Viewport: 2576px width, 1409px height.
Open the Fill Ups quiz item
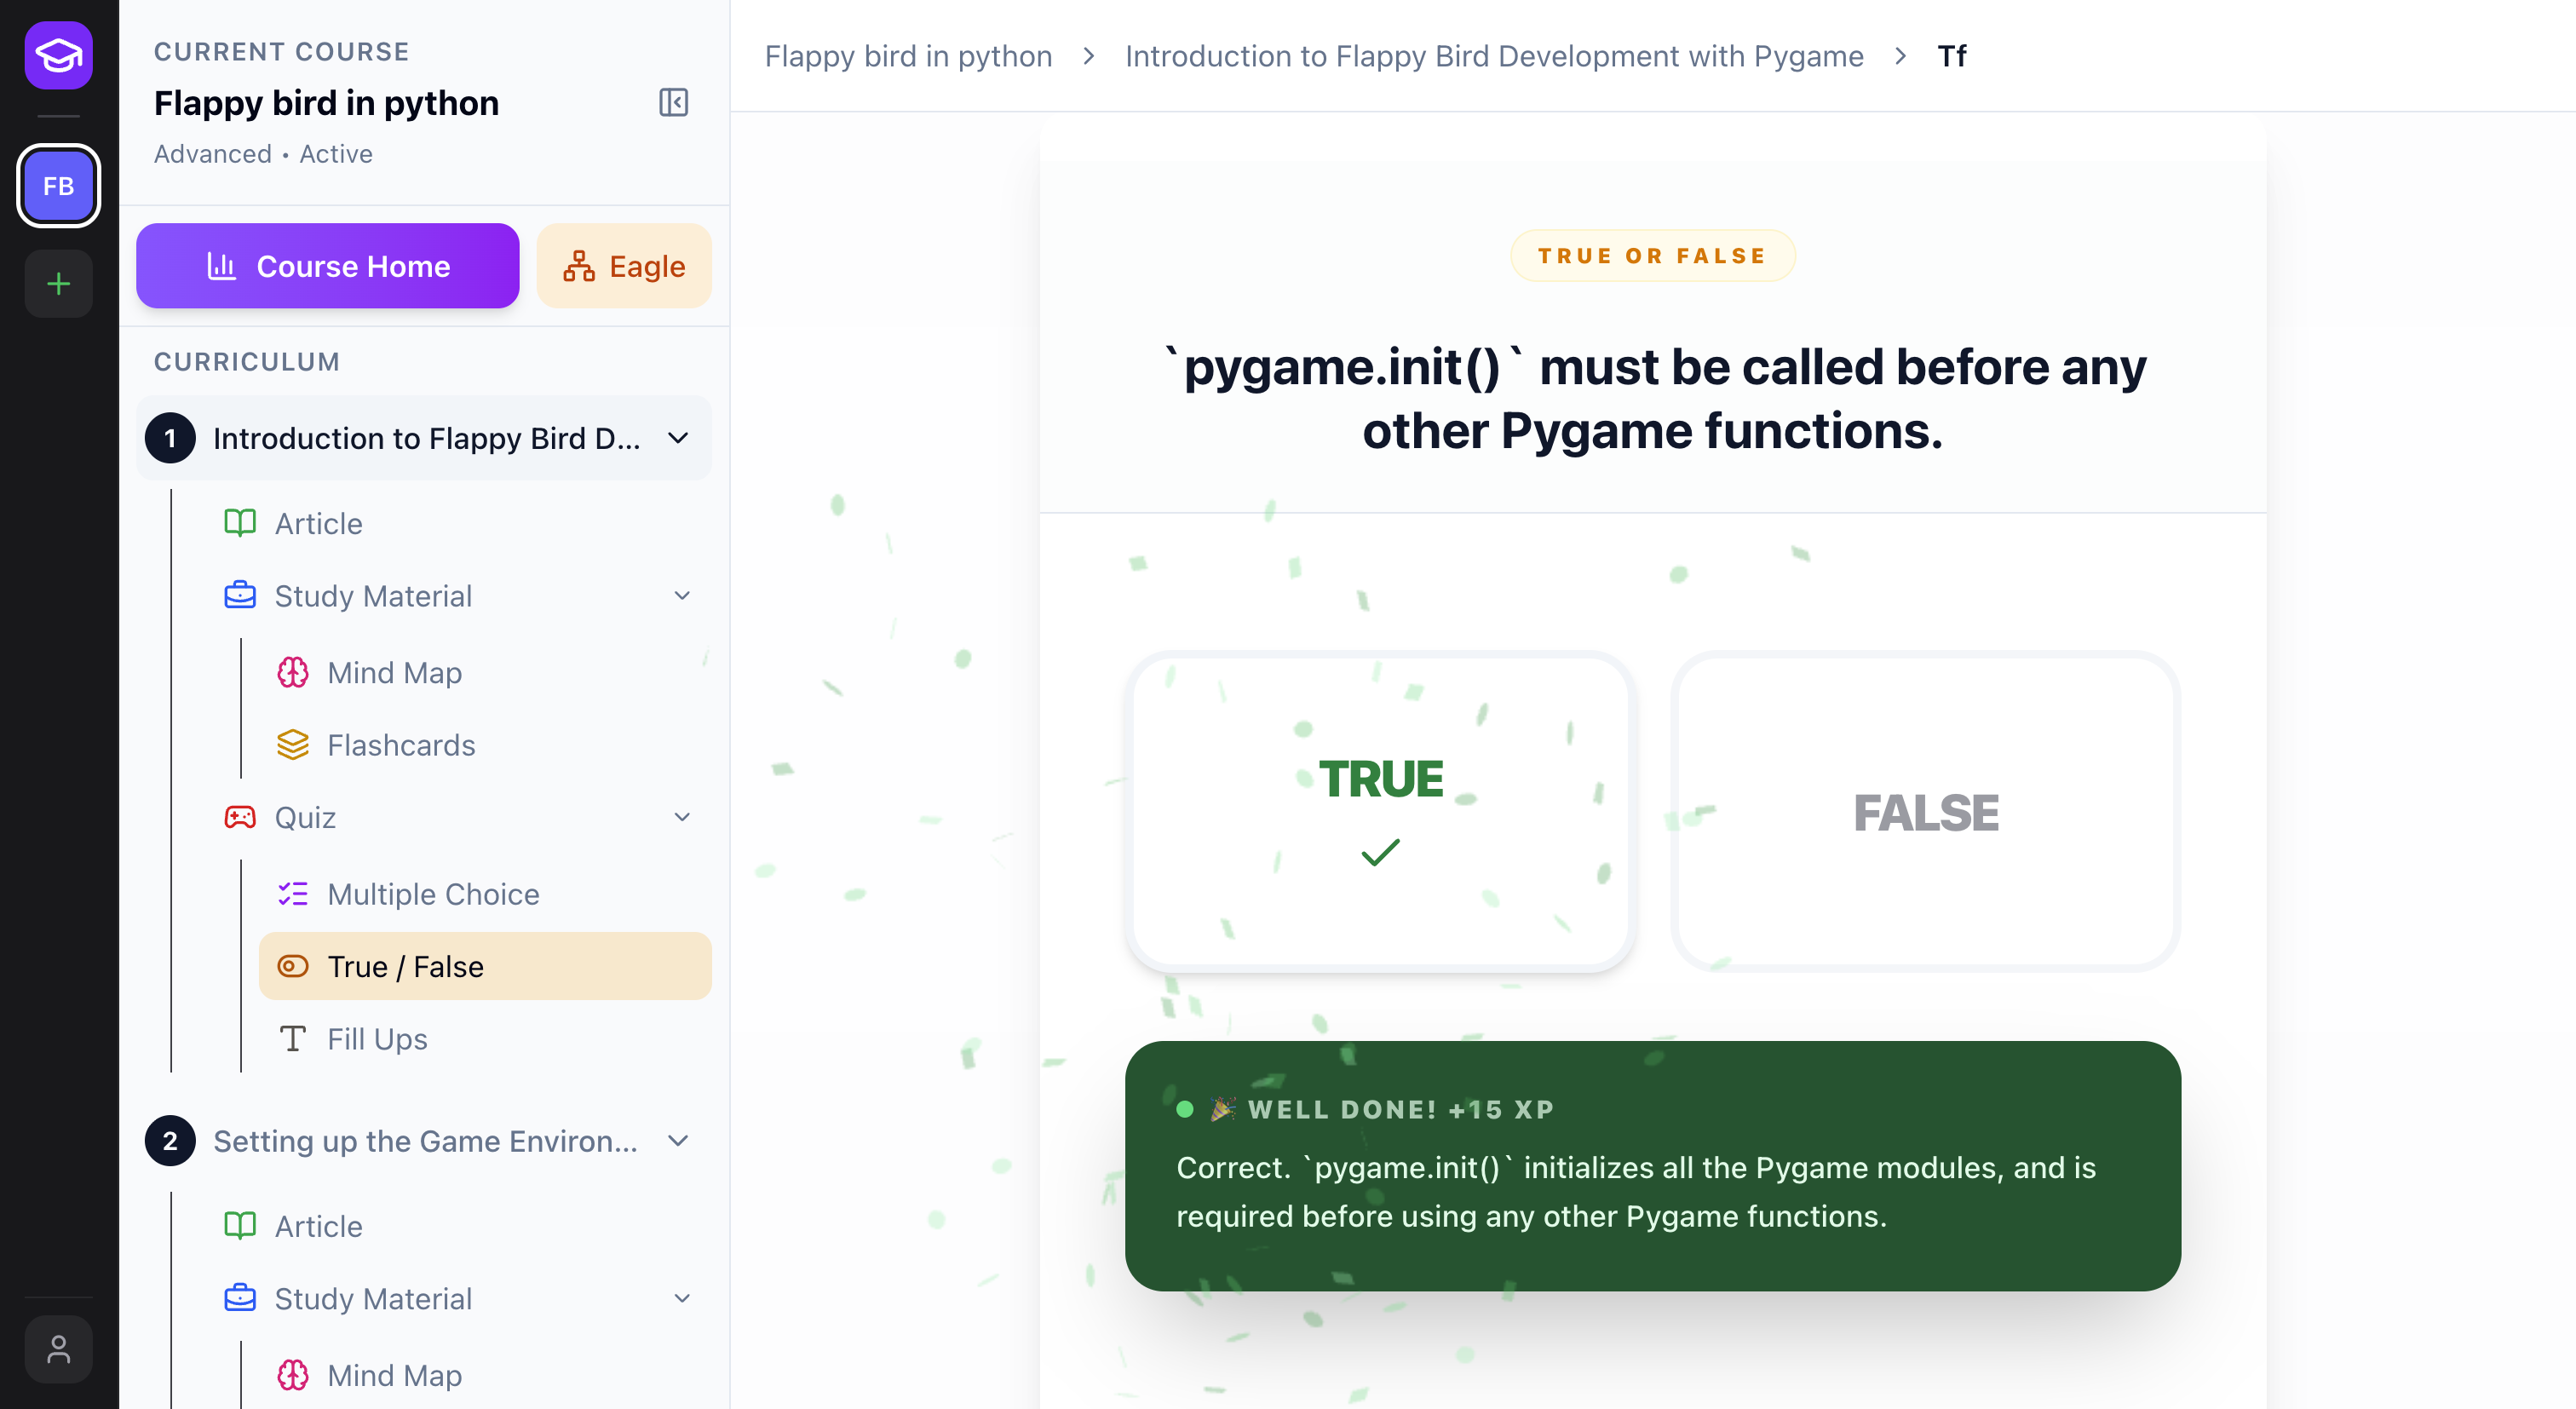point(376,1039)
